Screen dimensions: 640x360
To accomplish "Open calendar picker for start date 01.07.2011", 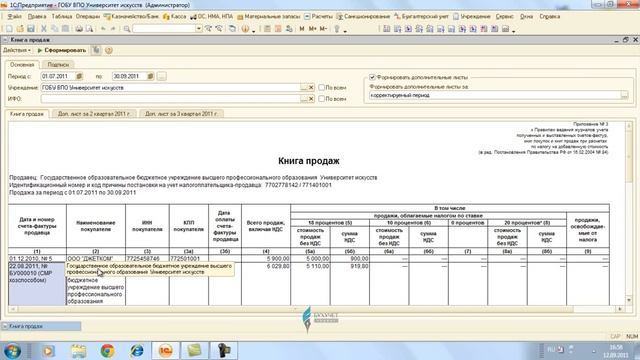I will (79, 76).
